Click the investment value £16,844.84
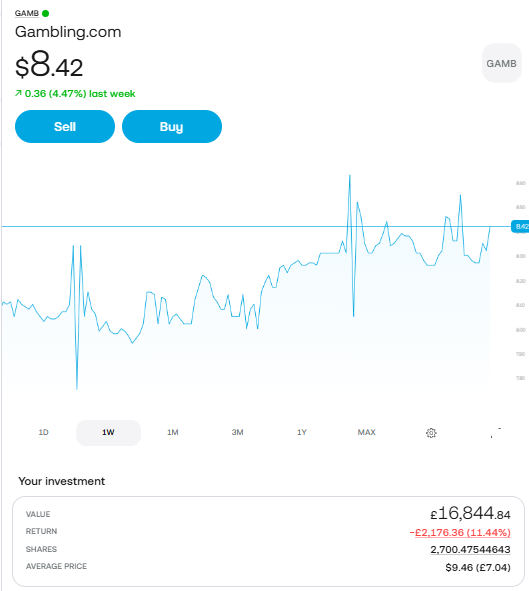This screenshot has width=529, height=591. [x=470, y=514]
